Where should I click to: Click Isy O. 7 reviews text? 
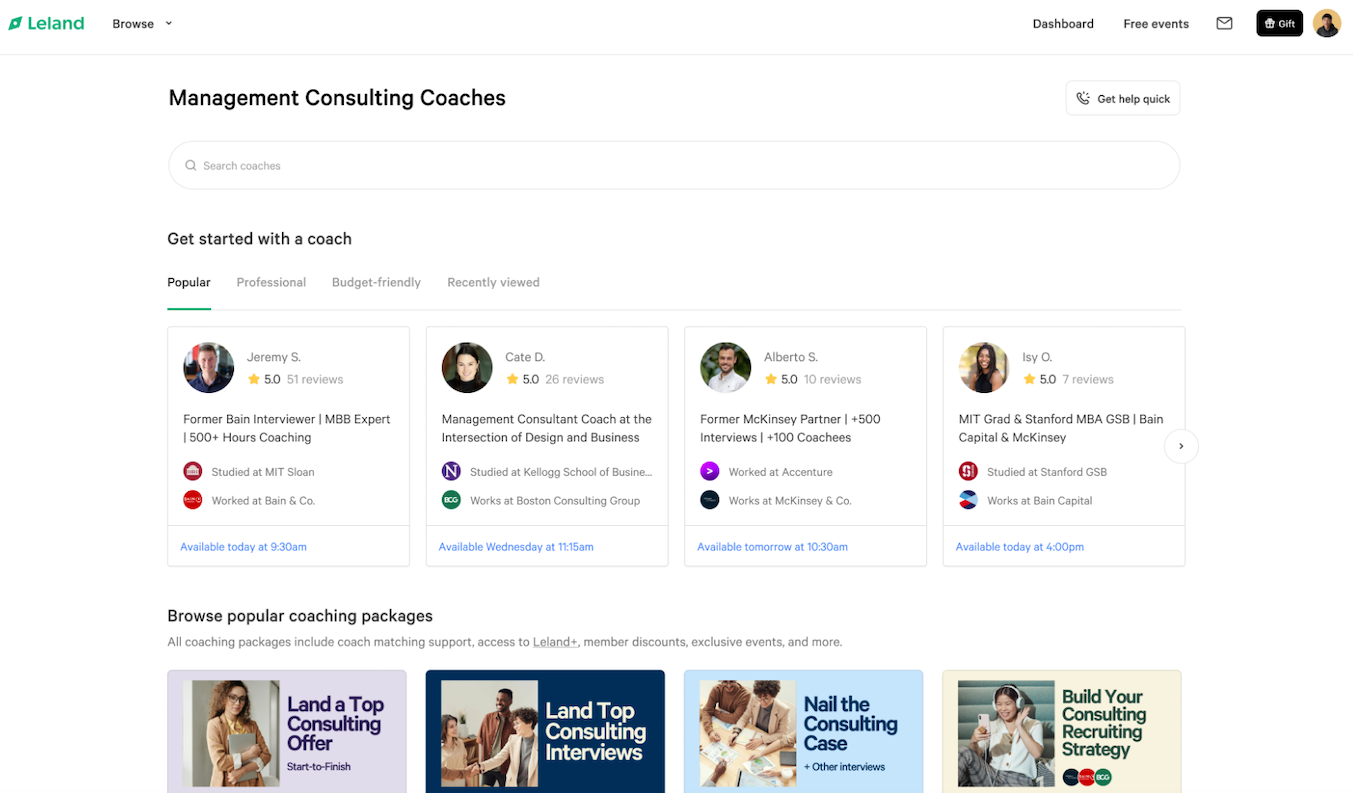pos(1088,379)
